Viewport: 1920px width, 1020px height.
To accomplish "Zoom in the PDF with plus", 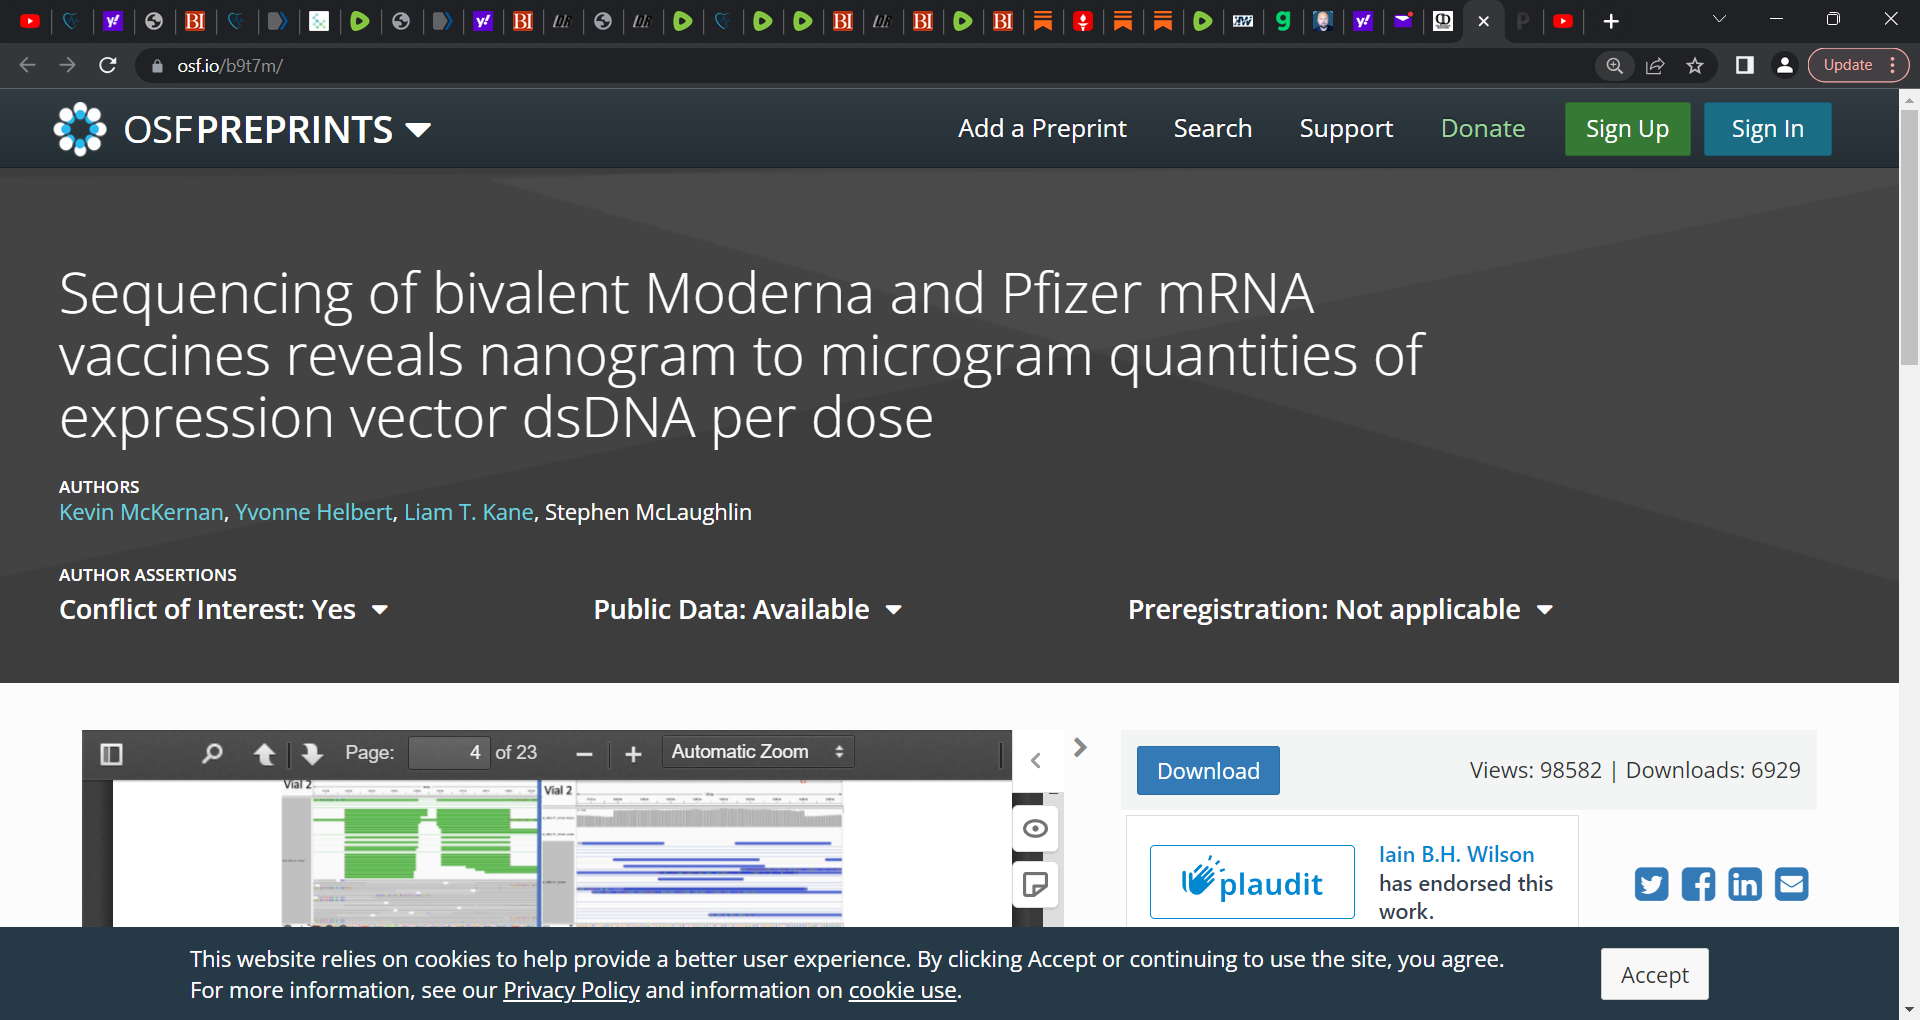I will (633, 754).
